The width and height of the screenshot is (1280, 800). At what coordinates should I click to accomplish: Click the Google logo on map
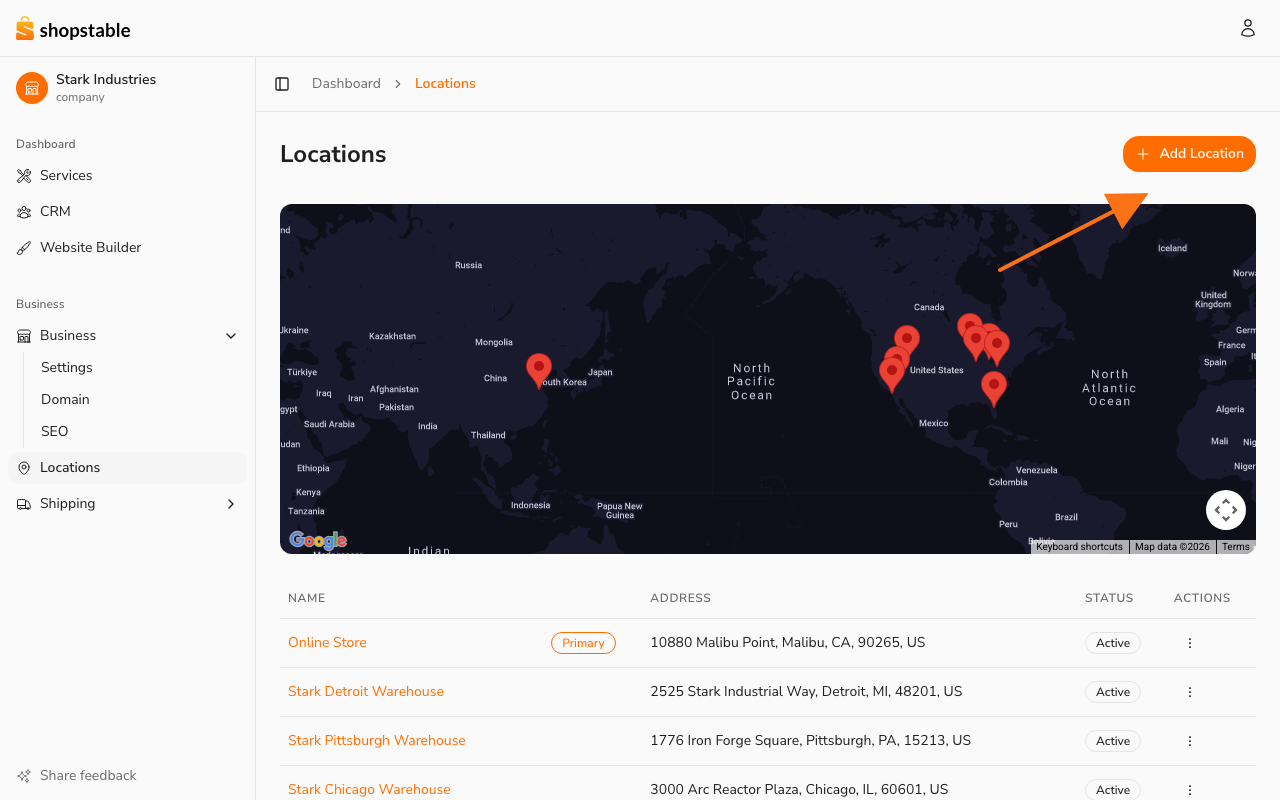pos(318,540)
